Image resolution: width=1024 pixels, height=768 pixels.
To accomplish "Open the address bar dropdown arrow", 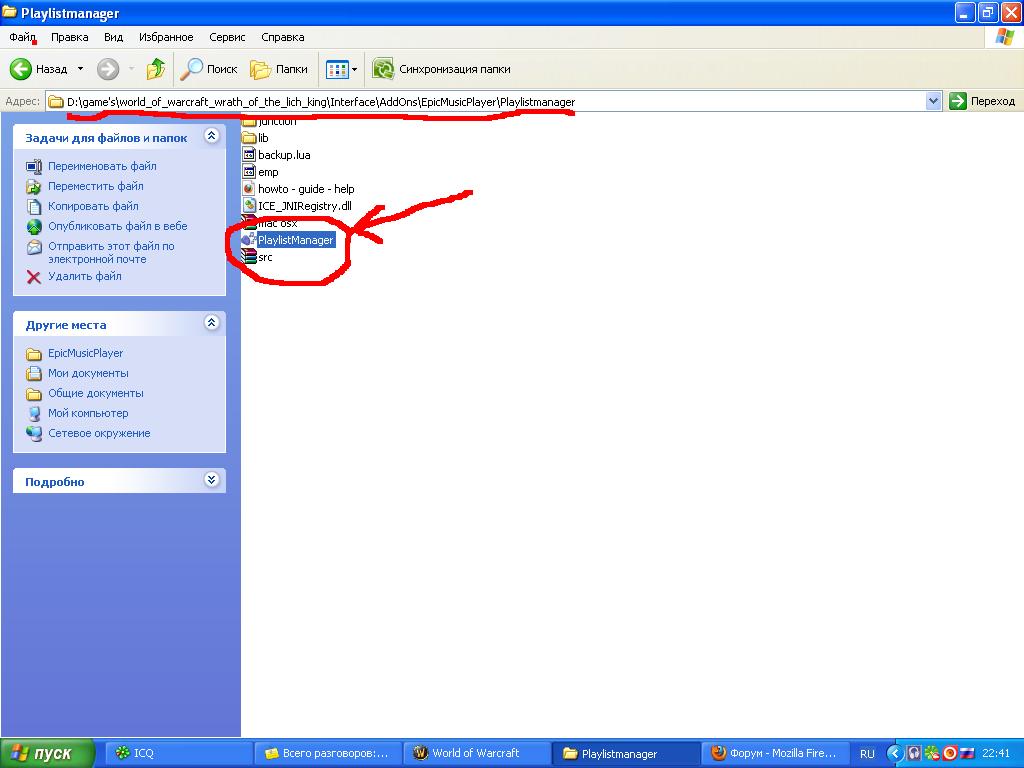I will click(934, 101).
